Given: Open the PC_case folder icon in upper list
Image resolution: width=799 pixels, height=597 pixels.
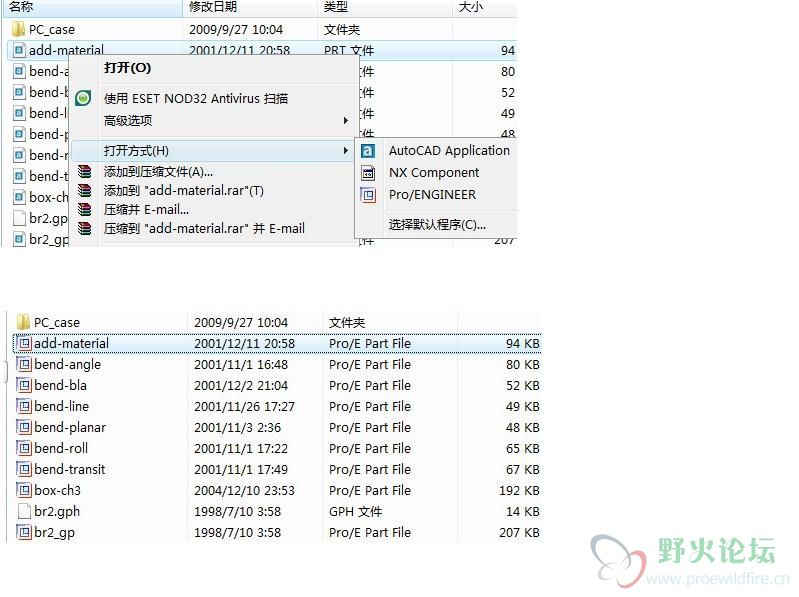Looking at the screenshot, I should point(18,29).
